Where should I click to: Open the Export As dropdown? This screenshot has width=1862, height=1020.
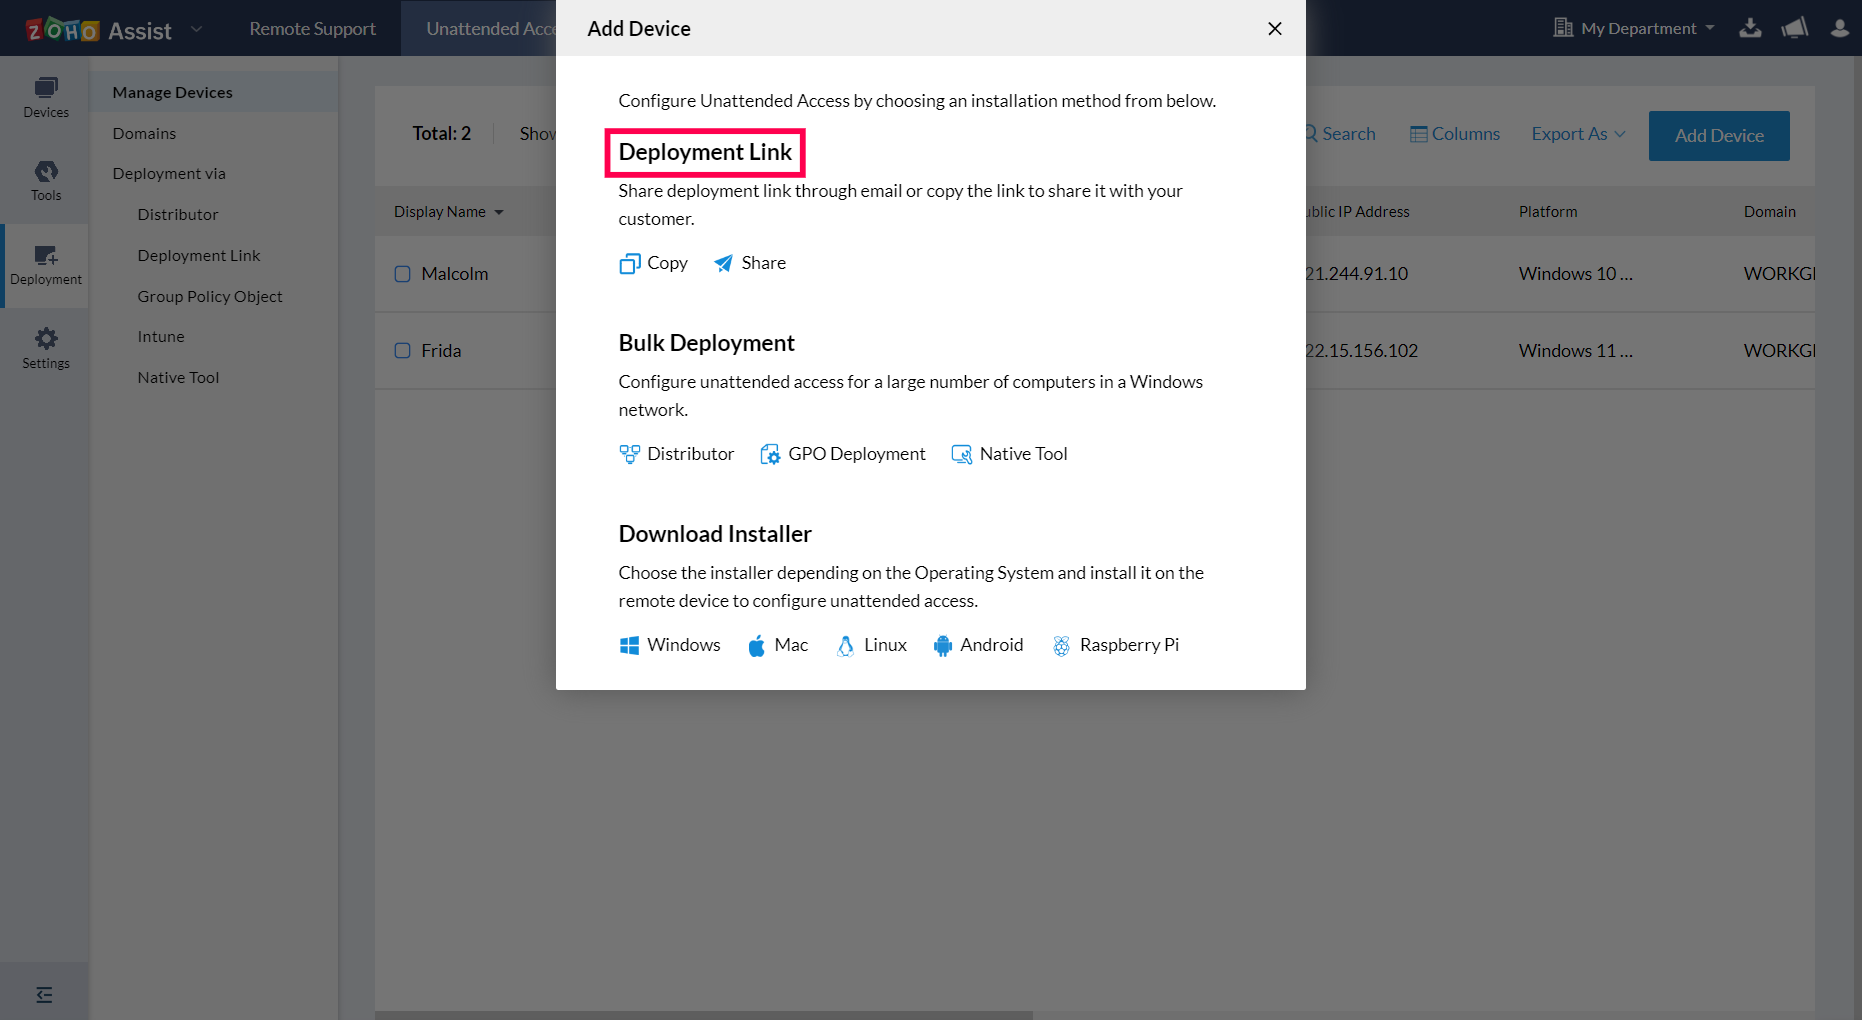point(1577,133)
